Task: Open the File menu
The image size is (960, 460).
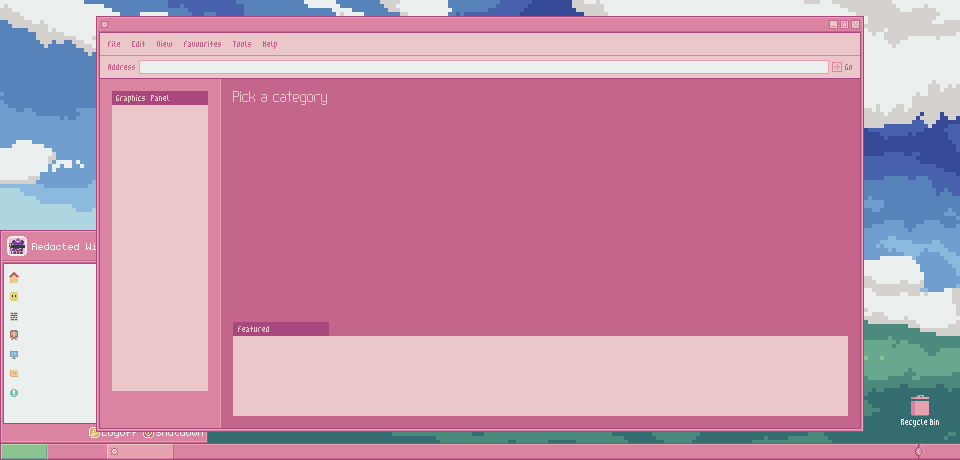Action: pyautogui.click(x=114, y=44)
